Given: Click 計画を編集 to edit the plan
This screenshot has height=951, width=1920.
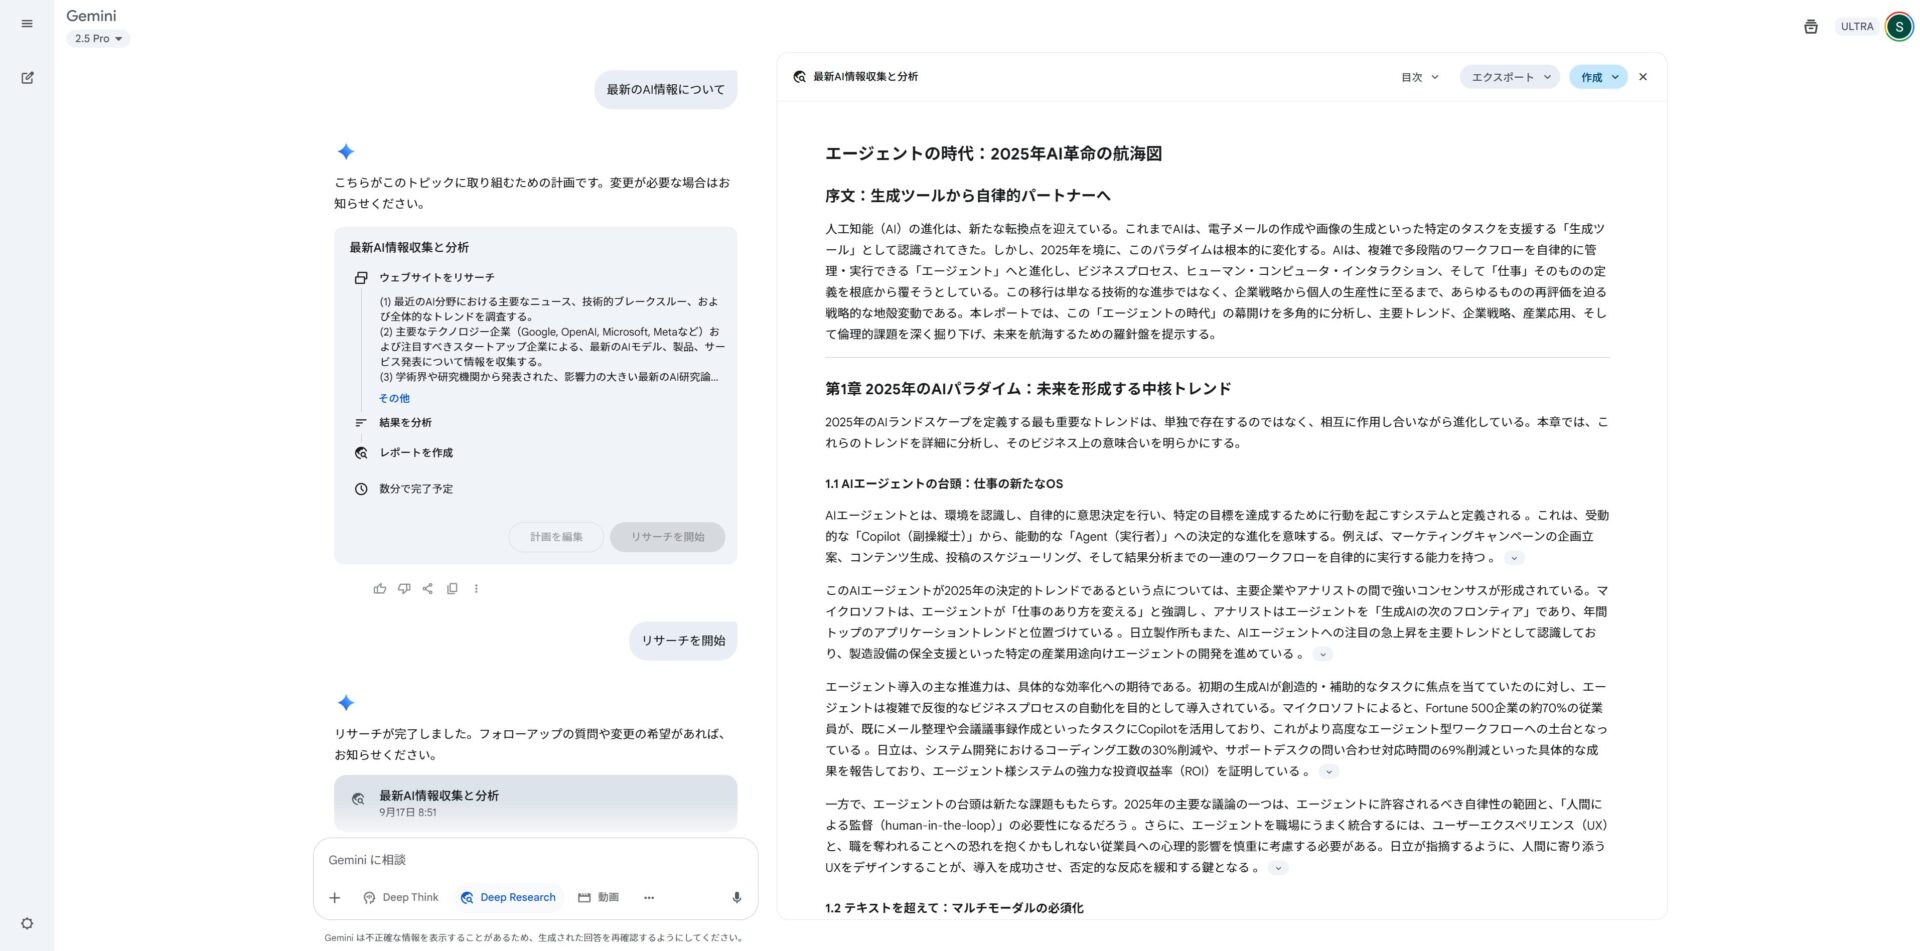Looking at the screenshot, I should point(555,537).
